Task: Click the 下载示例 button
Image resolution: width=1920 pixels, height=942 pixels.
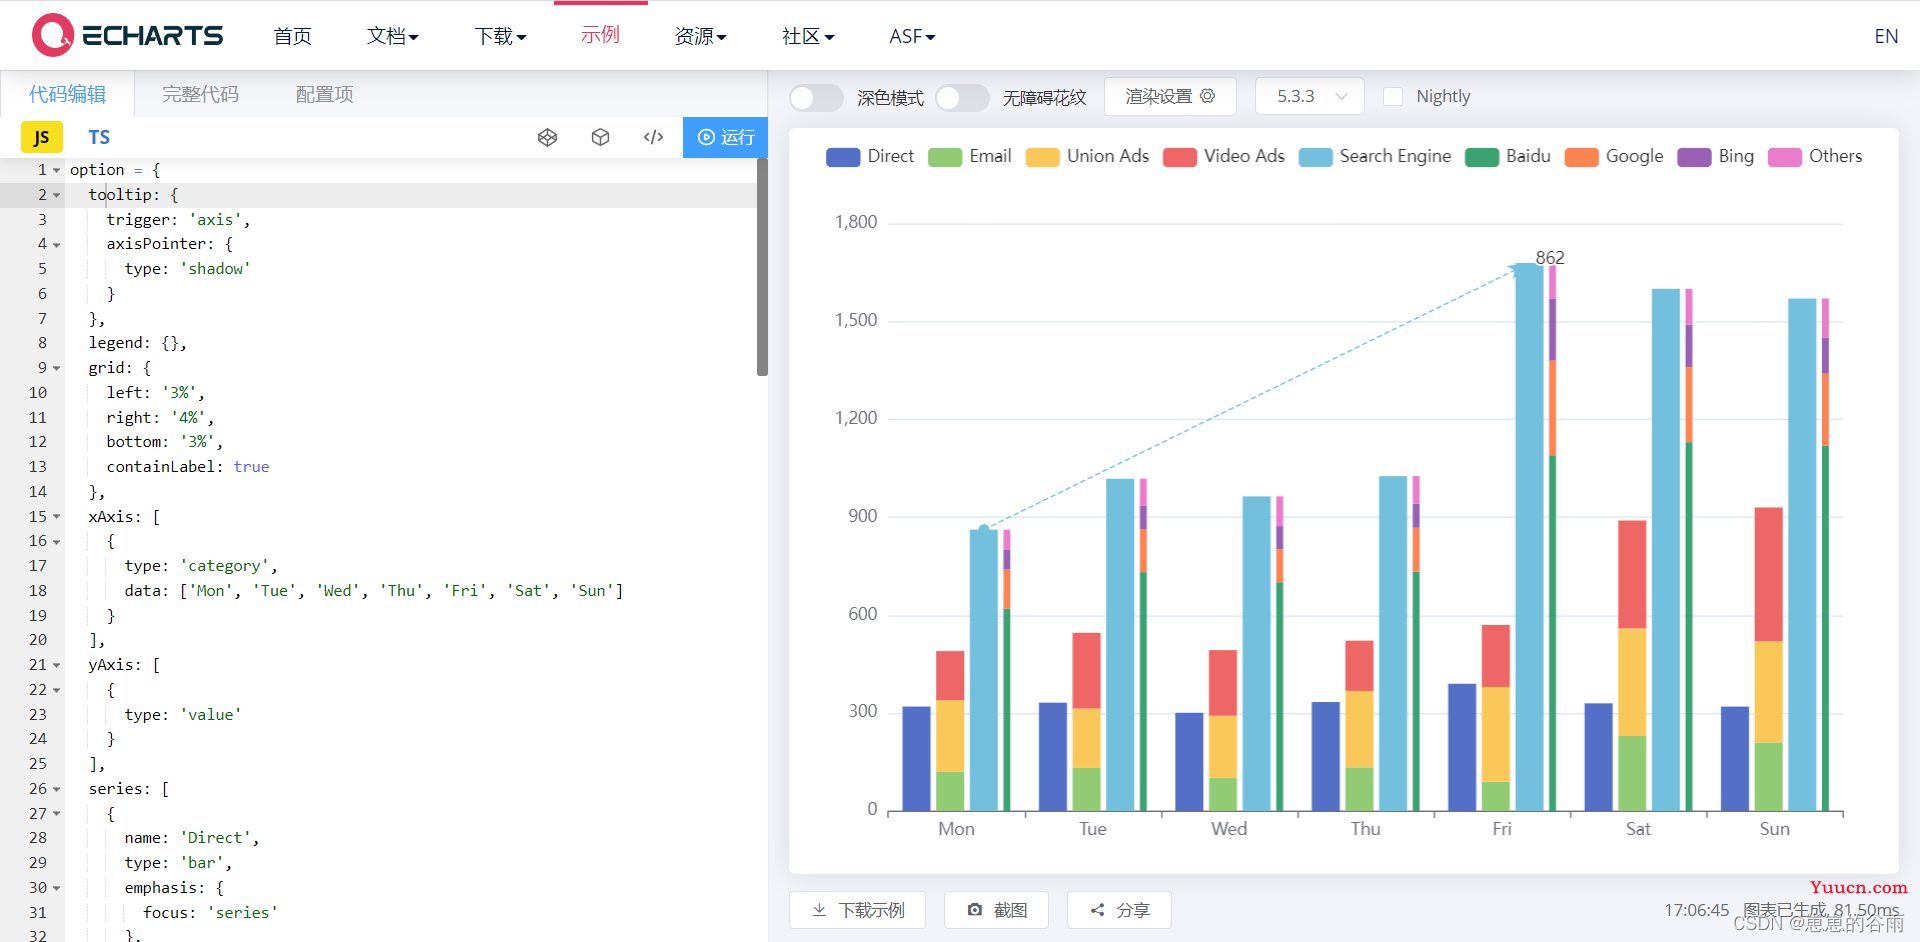Action: point(857,910)
